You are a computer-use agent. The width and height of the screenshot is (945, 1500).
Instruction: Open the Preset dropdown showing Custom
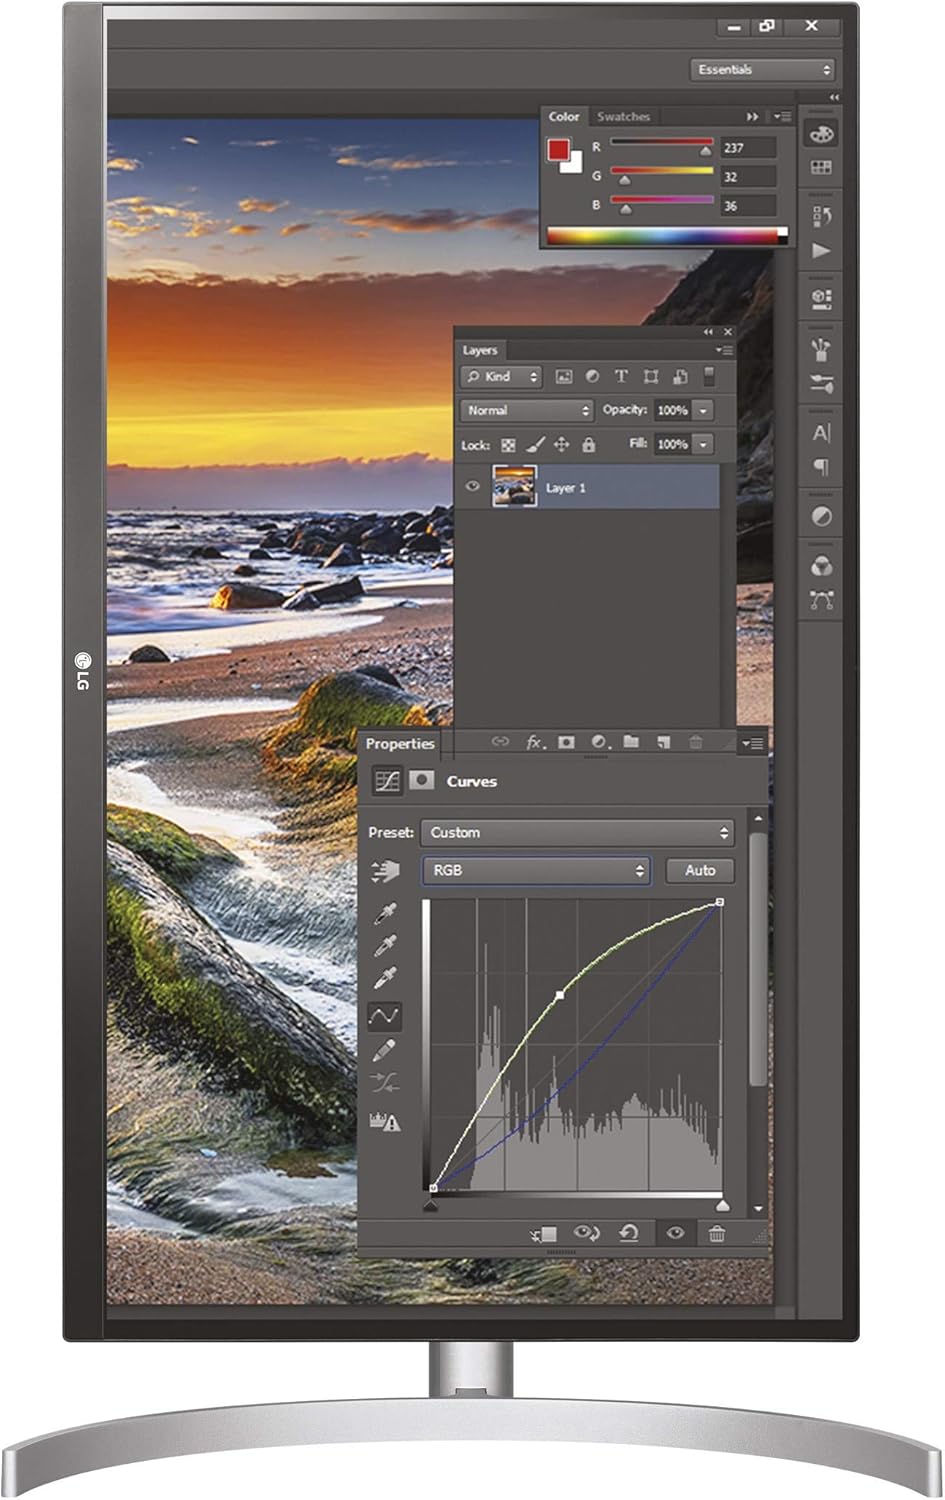pyautogui.click(x=578, y=832)
